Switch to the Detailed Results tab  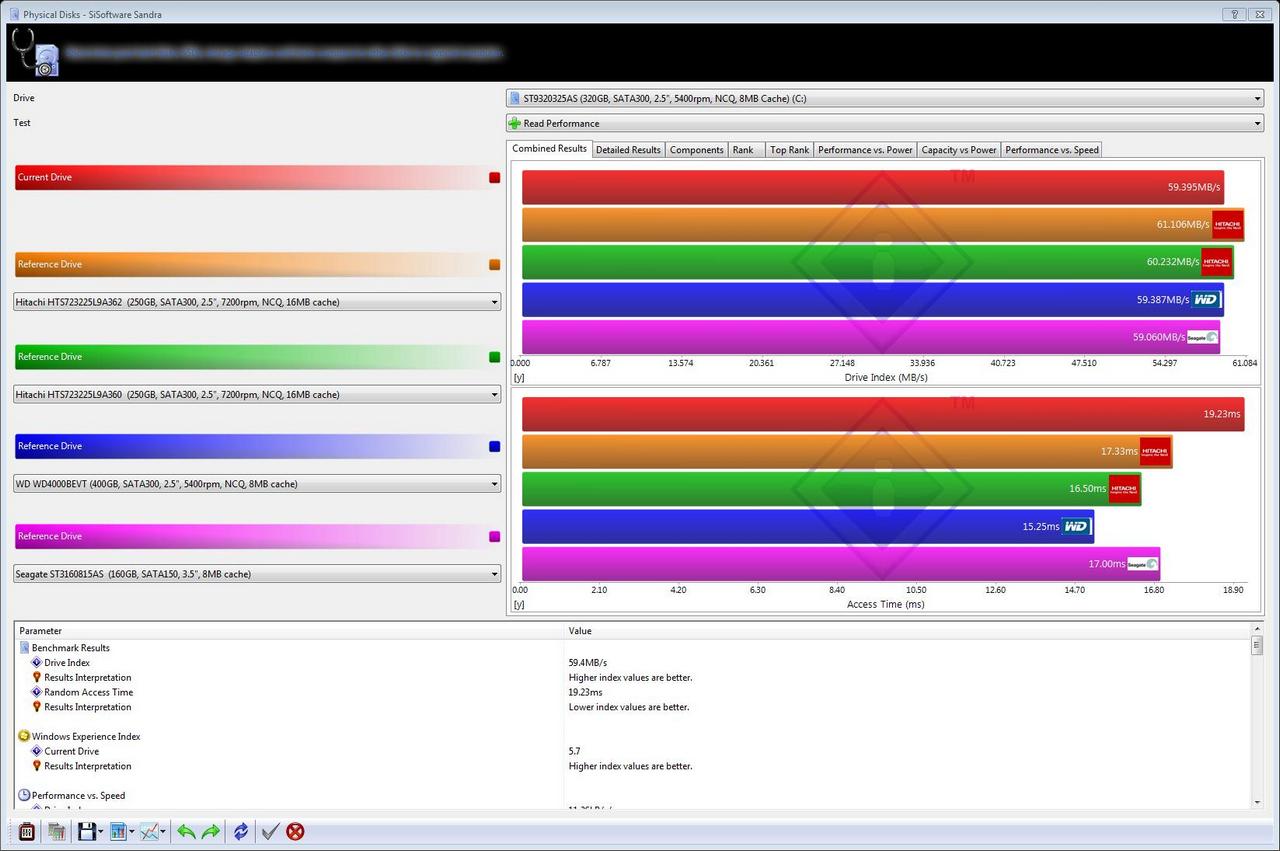(x=628, y=150)
